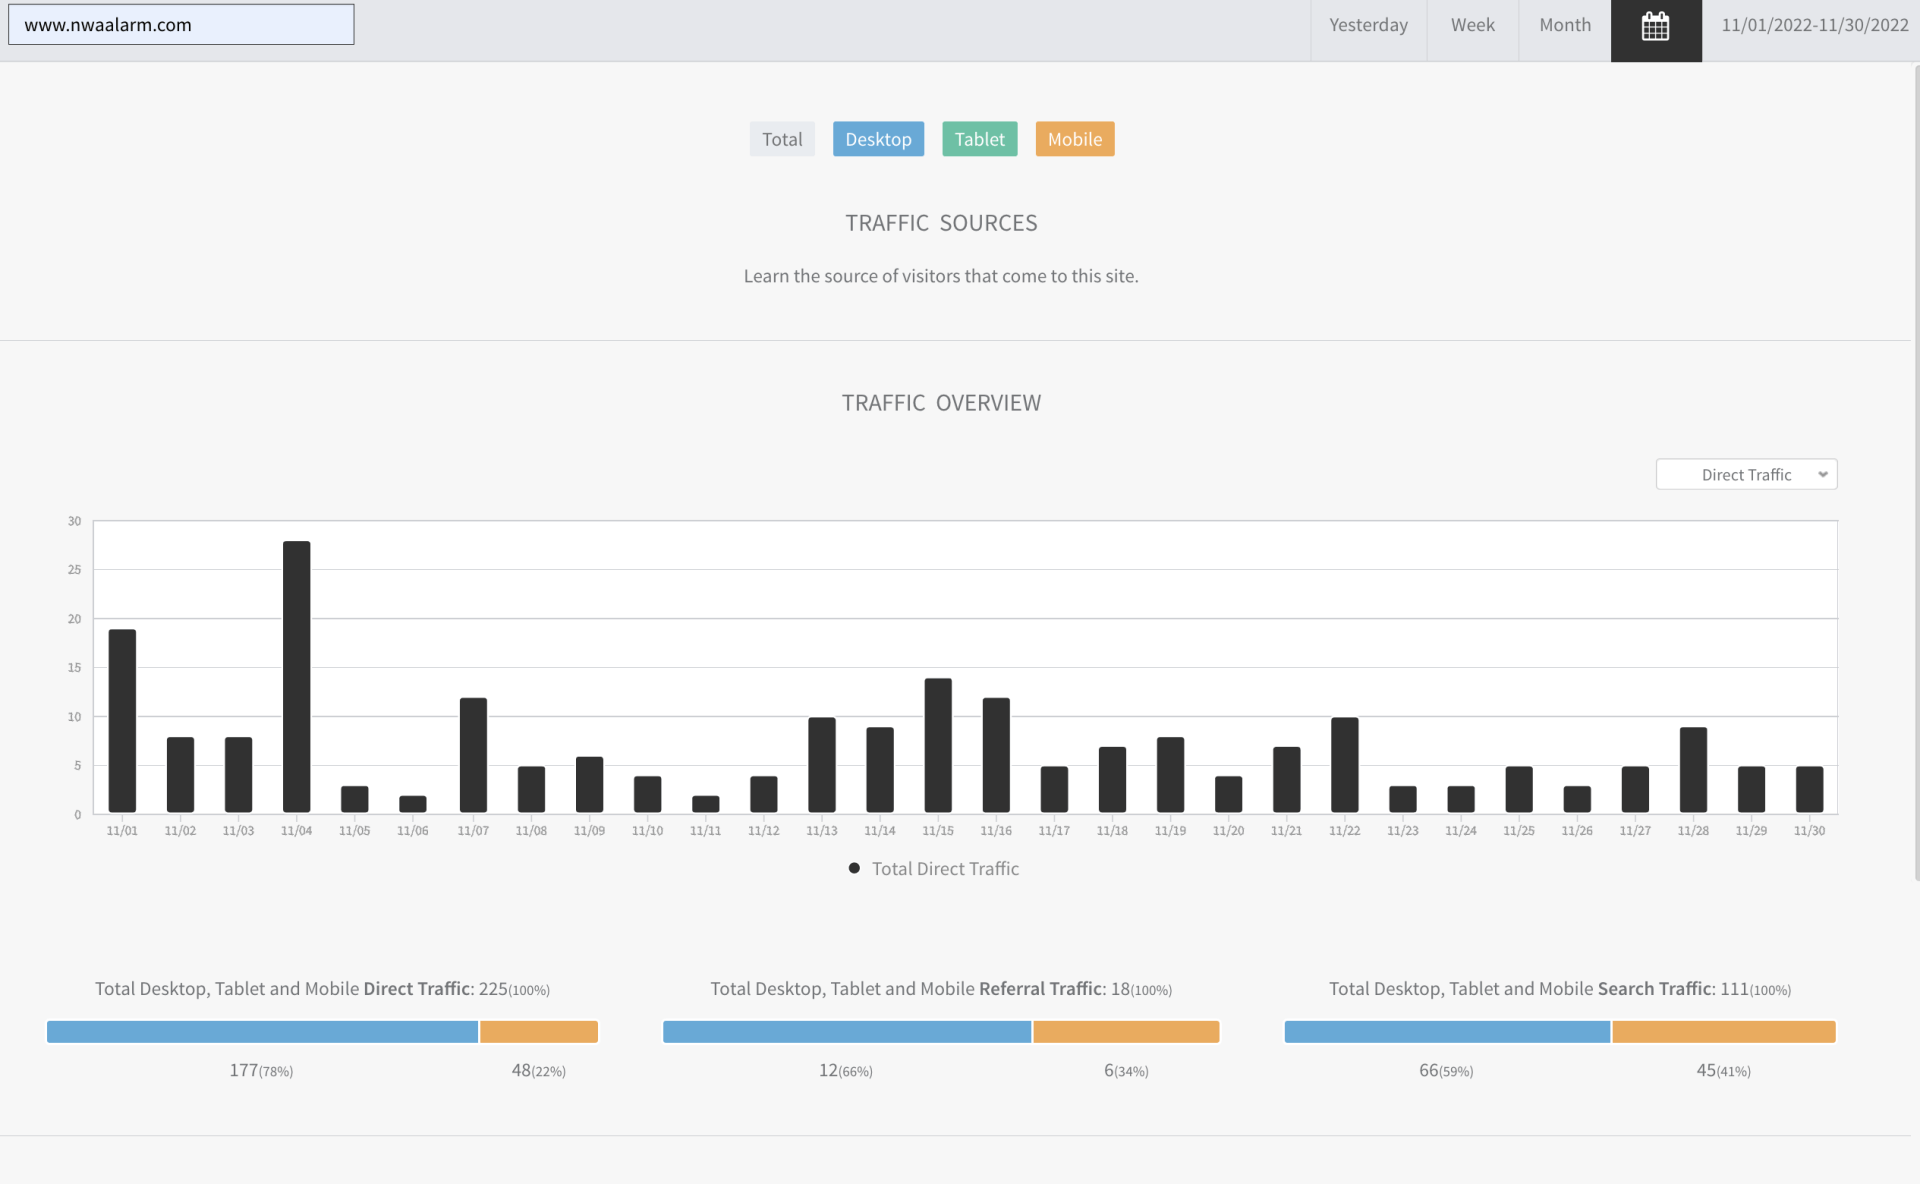Viewport: 1920px width, 1184px height.
Task: Switch to the Yesterday time range
Action: tap(1367, 25)
